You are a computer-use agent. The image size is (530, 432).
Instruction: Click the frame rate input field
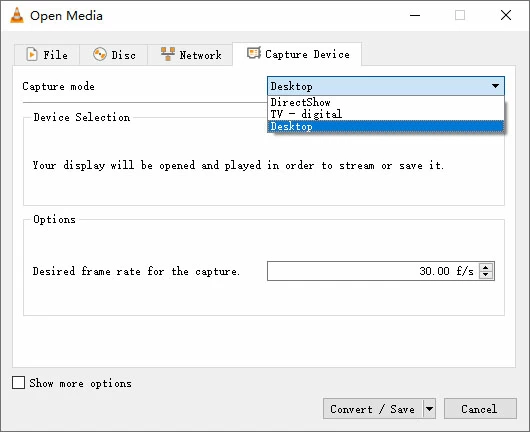point(373,271)
